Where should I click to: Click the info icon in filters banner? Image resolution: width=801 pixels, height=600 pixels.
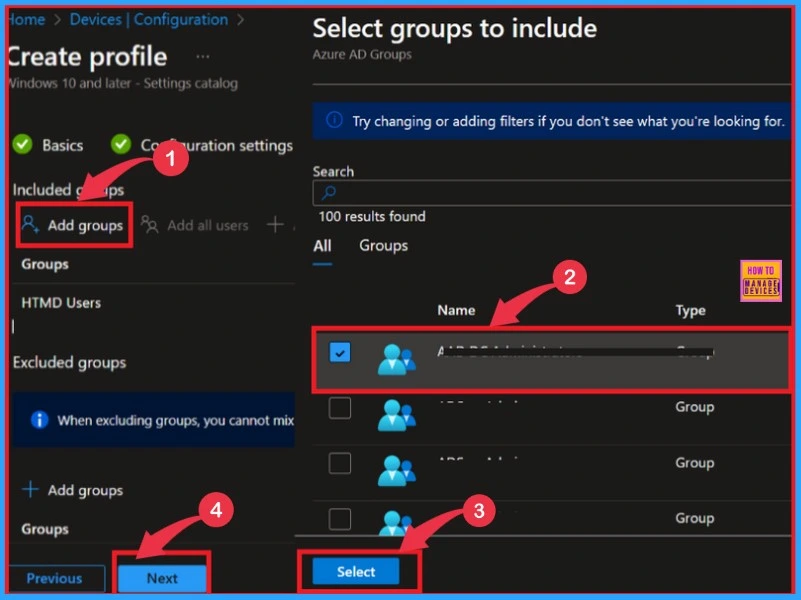click(x=334, y=120)
